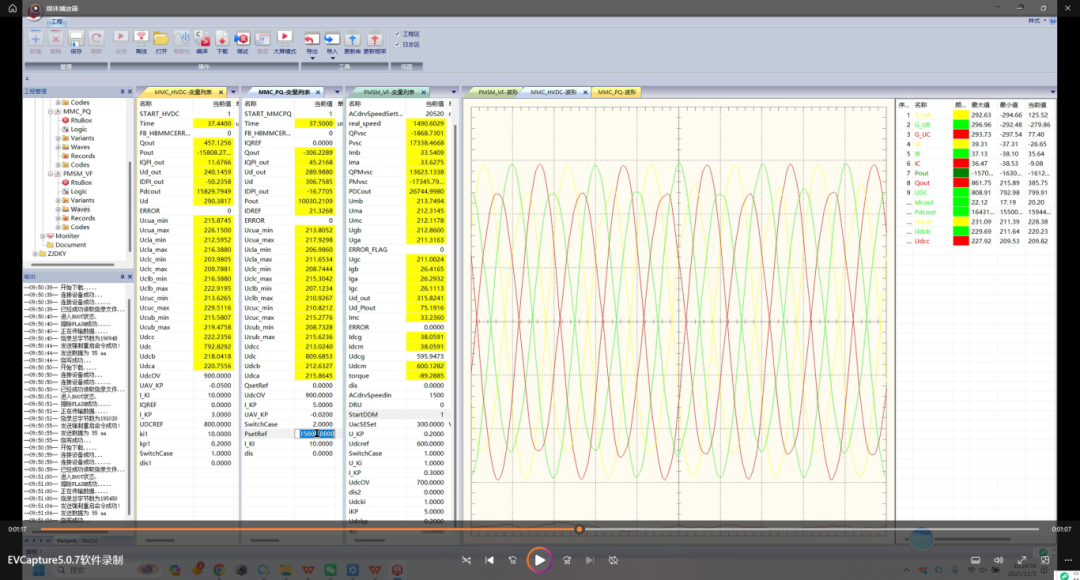Viewport: 1080px width, 580px height.
Task: Click the video progress slider handle
Action: coord(579,529)
